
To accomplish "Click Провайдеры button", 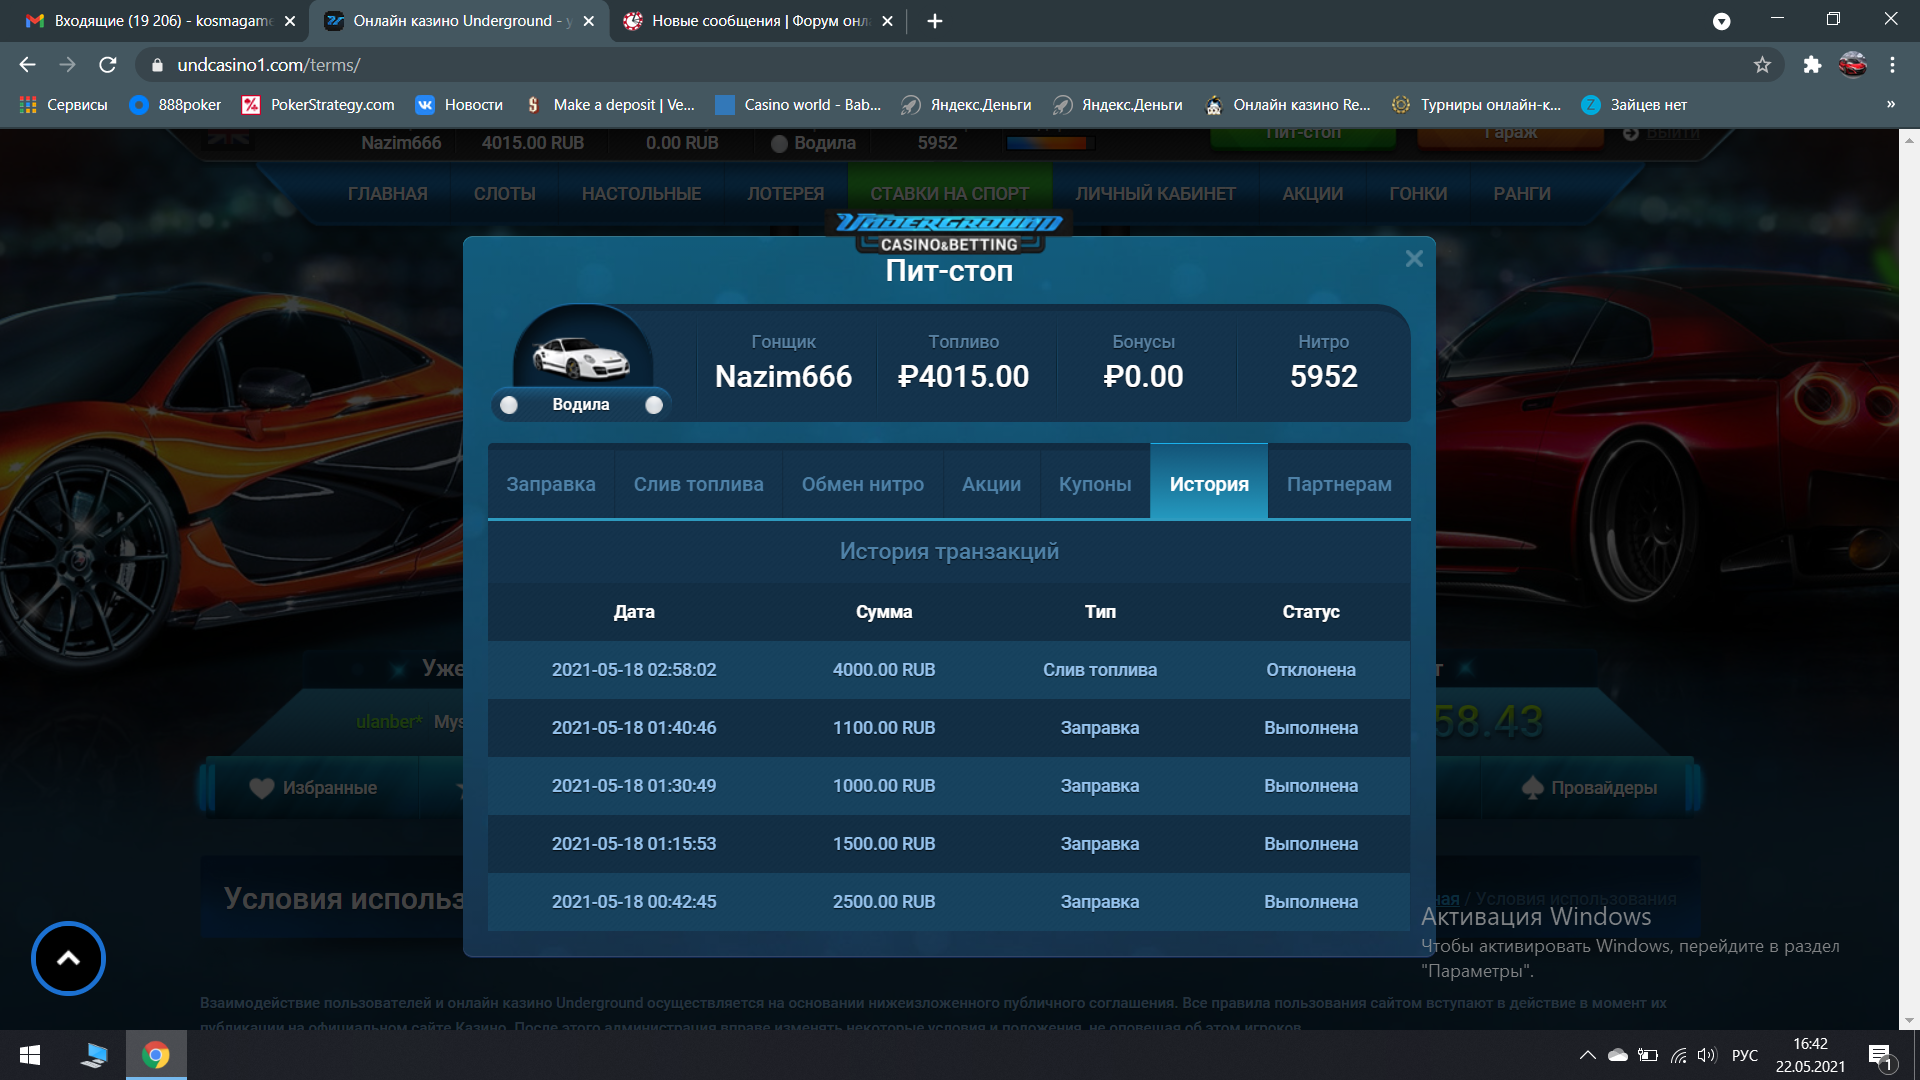I will tap(1590, 788).
